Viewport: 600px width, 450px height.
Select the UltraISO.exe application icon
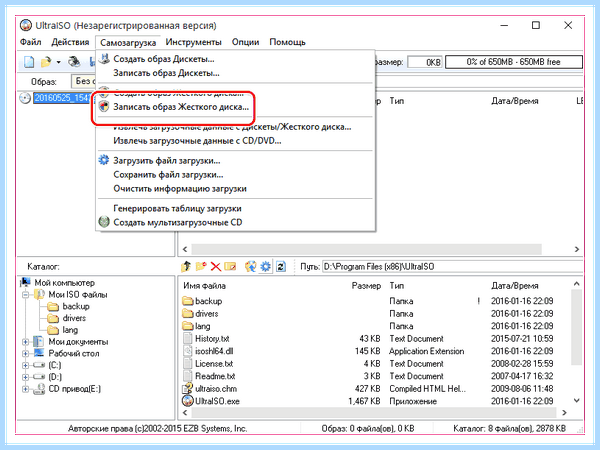[188, 401]
